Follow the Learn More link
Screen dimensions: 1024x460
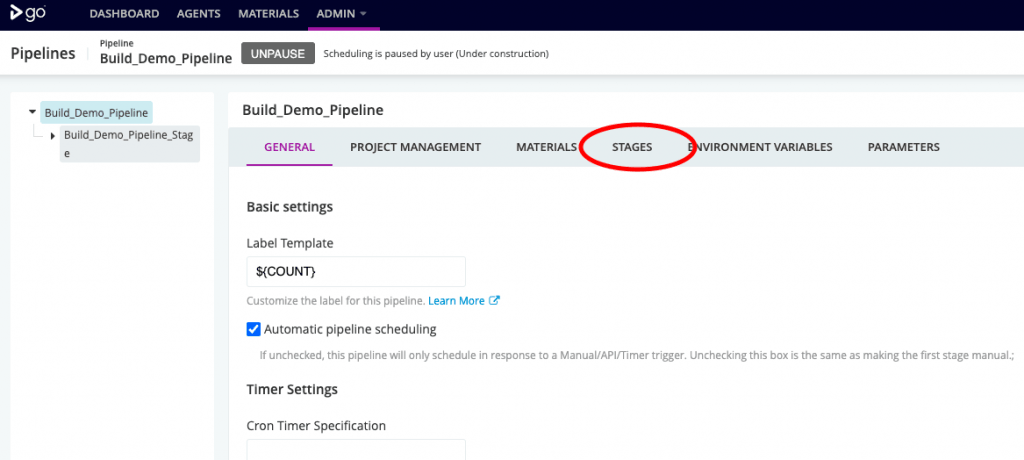[457, 300]
